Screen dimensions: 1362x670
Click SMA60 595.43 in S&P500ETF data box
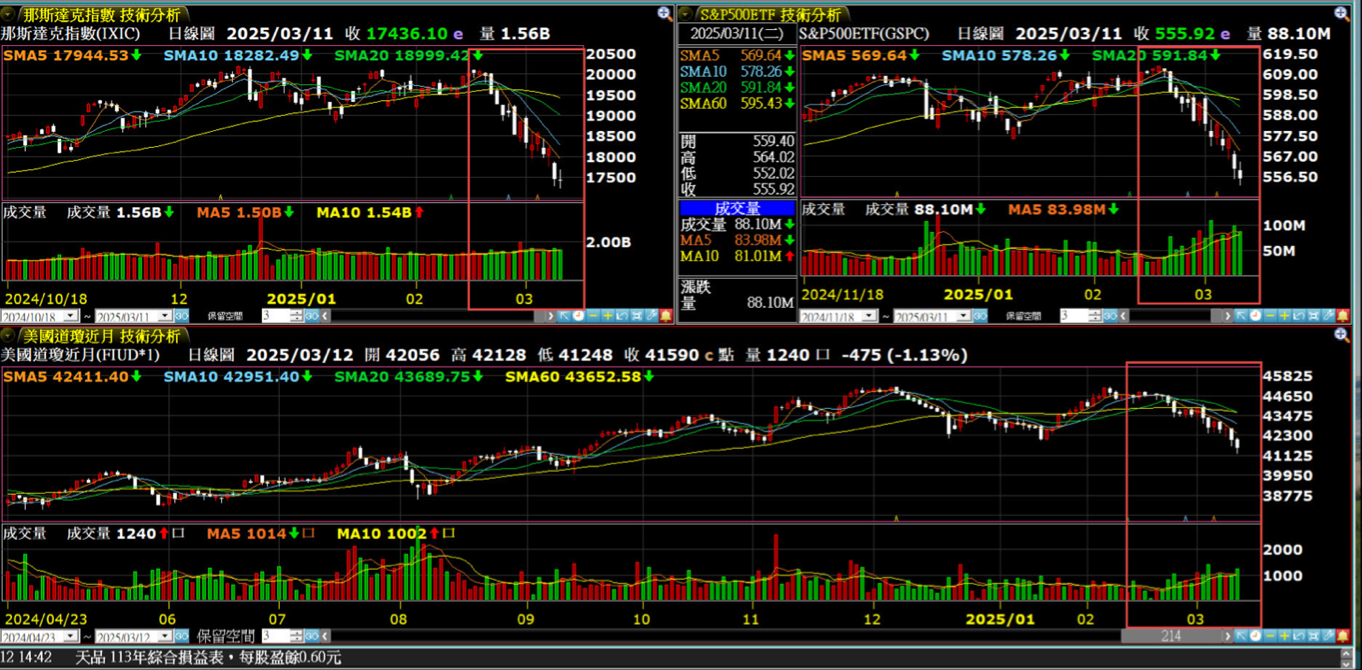point(737,103)
